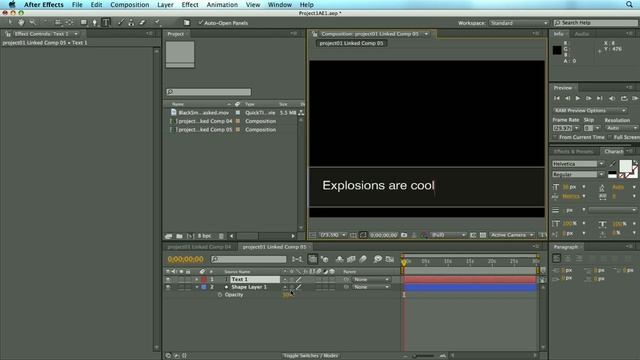640x360 pixels.
Task: Hide the Text 1 layer
Action: [168, 280]
